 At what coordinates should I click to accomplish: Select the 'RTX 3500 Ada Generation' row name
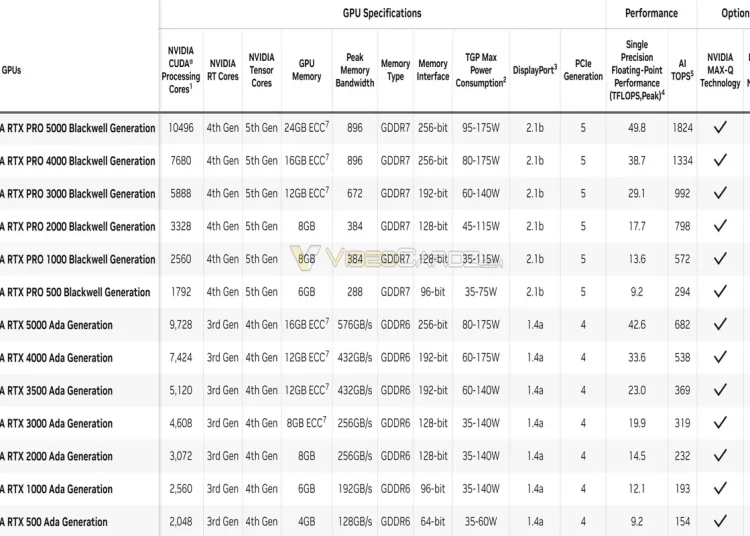click(56, 391)
